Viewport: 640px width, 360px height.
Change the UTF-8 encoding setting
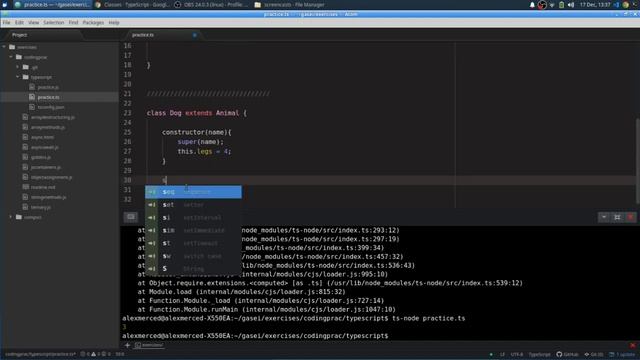[x=516, y=354]
